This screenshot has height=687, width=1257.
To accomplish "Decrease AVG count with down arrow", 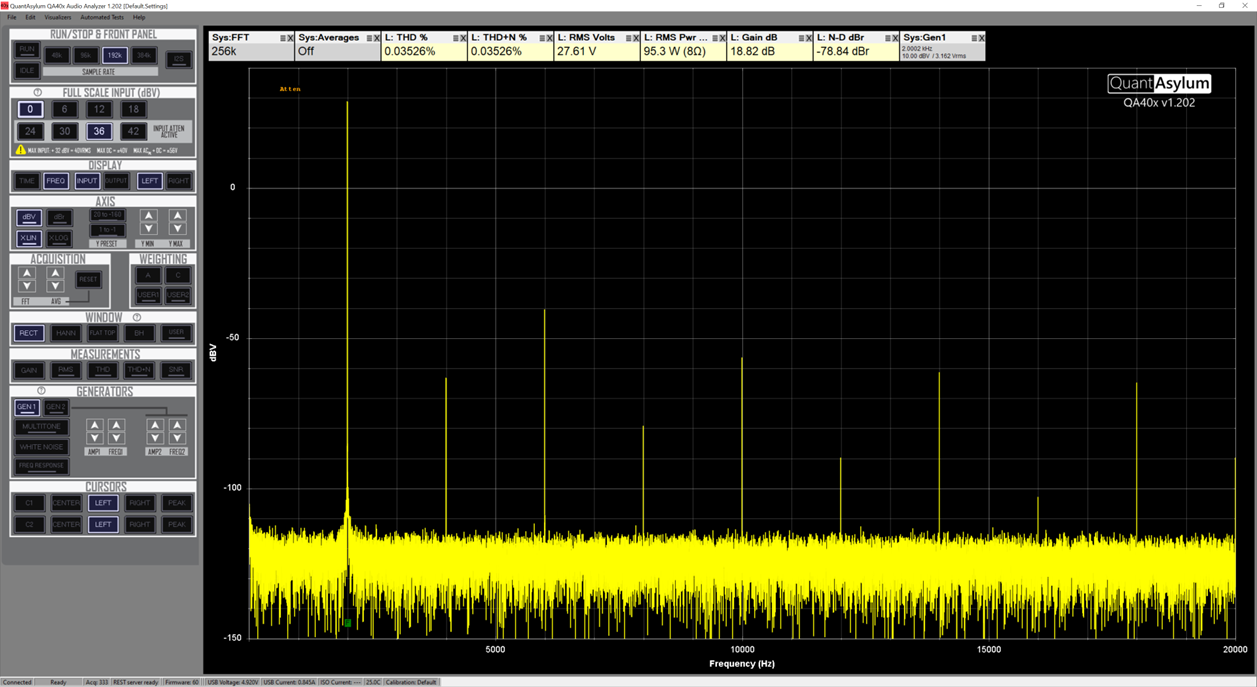I will [x=56, y=286].
